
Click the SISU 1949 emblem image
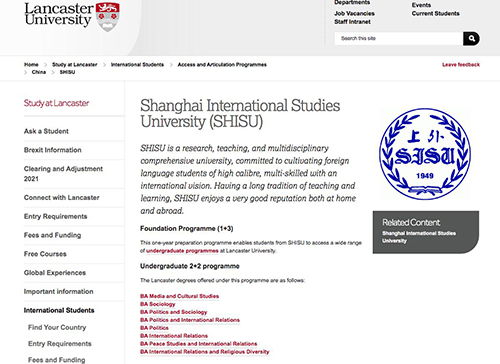point(425,154)
